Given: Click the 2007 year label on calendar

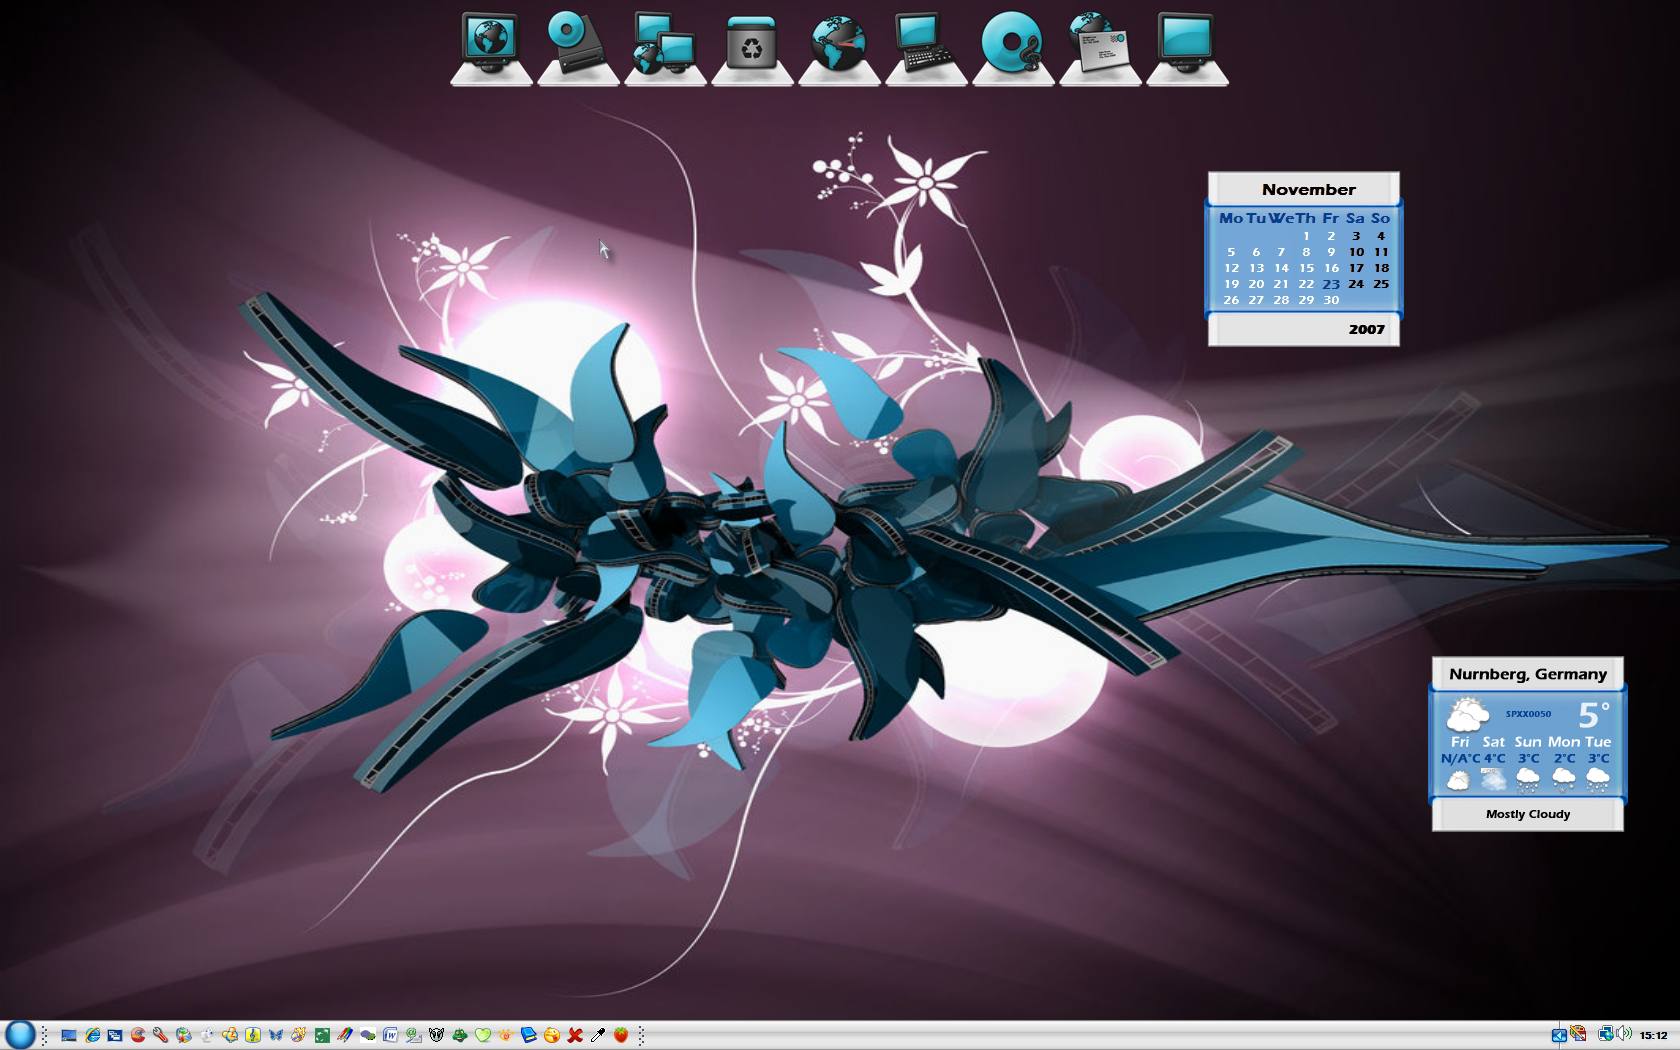Looking at the screenshot, I should (x=1366, y=329).
